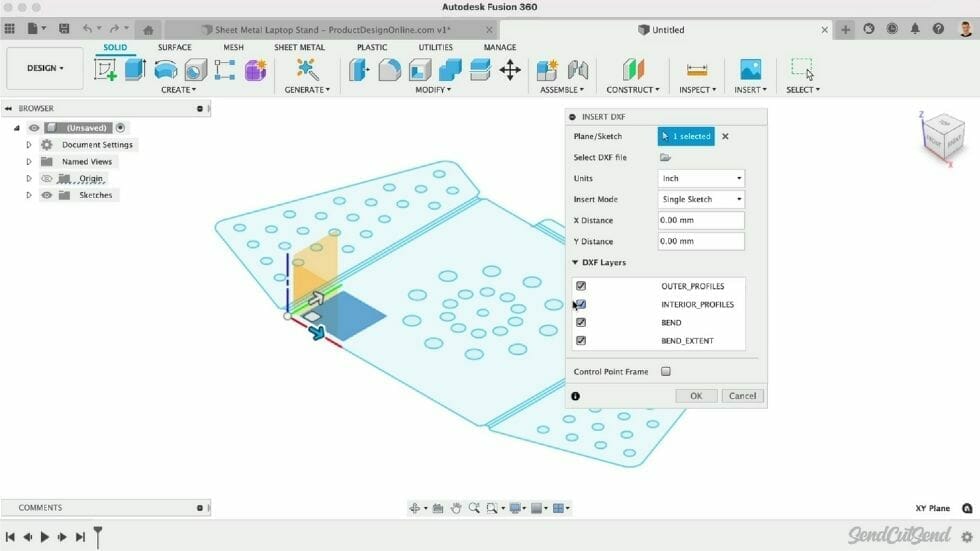Image resolution: width=980 pixels, height=551 pixels.
Task: Open the Insert Mode dropdown
Action: tap(701, 200)
